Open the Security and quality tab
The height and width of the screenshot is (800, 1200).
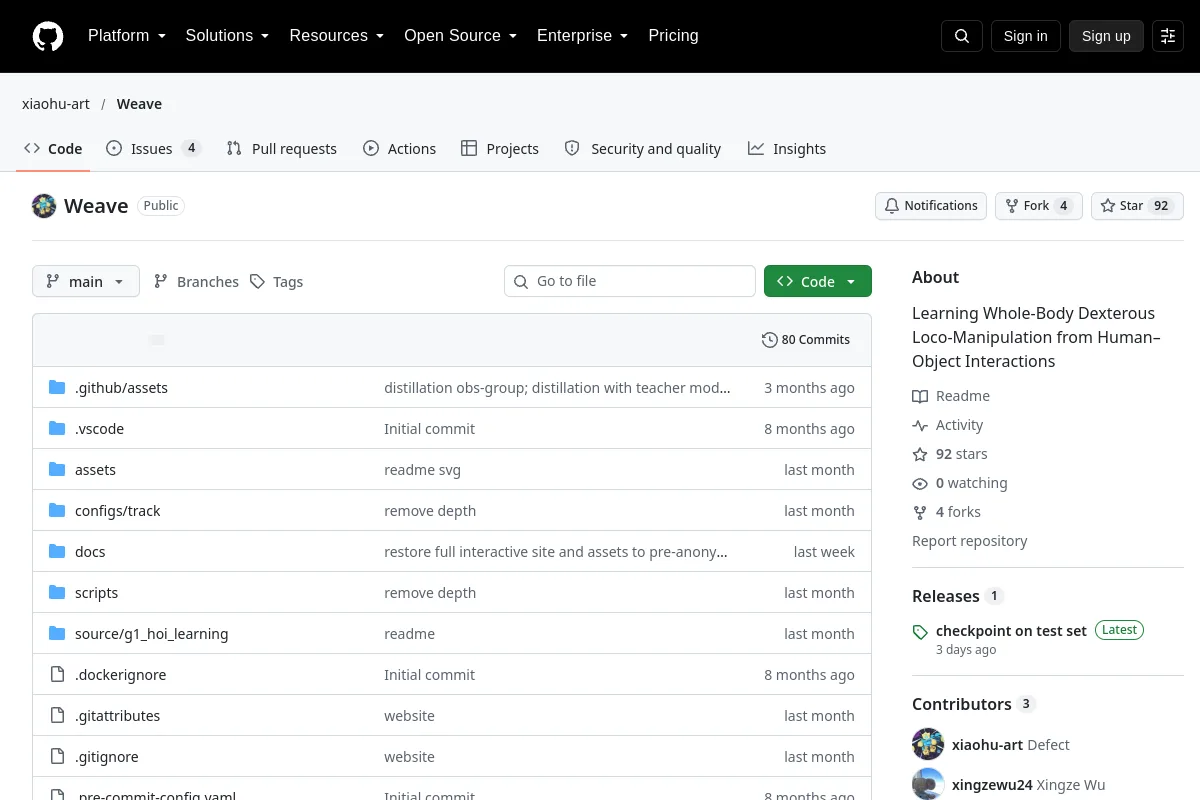643,148
